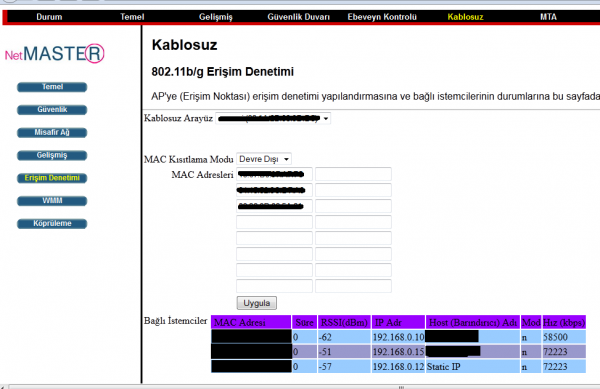Click second MAC address field in right column
The height and width of the screenshot is (389, 600).
tap(353, 190)
